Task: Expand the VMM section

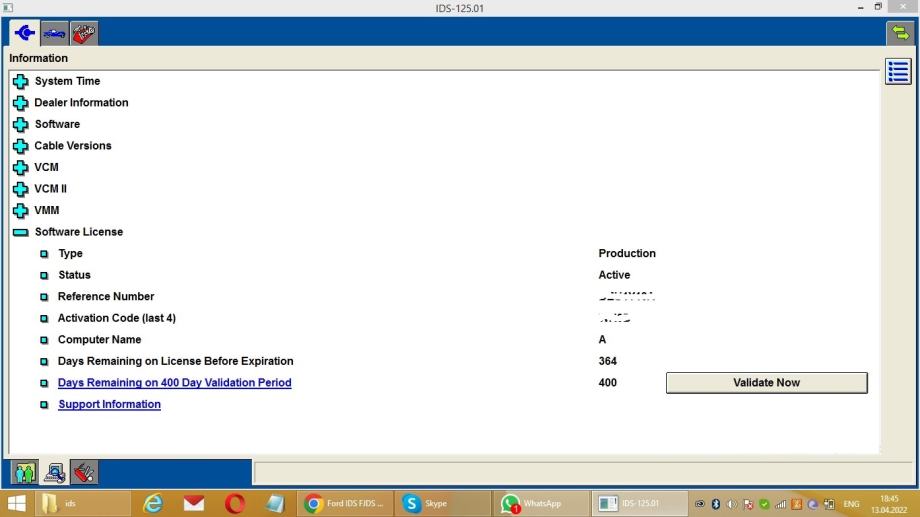Action: coord(21,210)
